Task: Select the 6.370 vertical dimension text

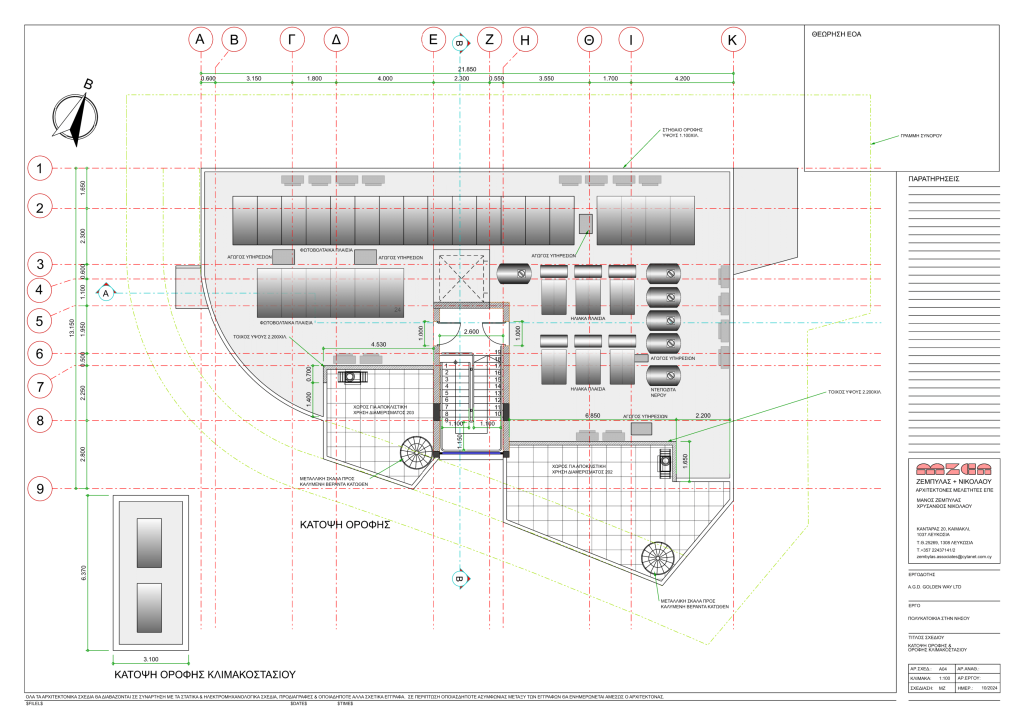Action: [x=84, y=572]
